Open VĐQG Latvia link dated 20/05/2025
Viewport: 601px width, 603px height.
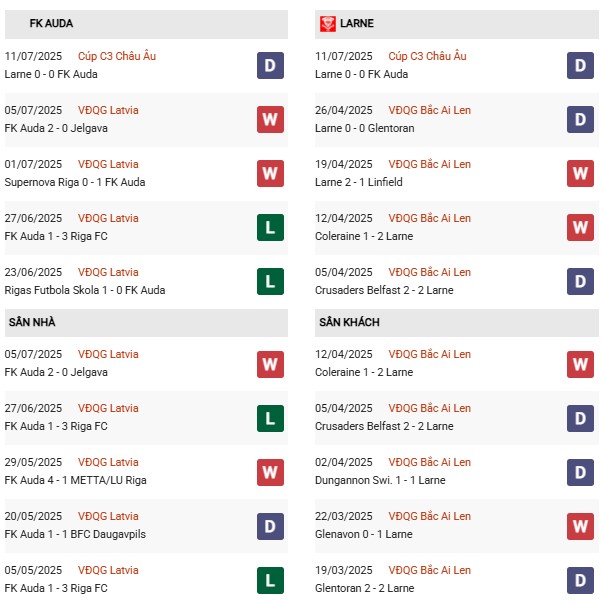point(108,516)
